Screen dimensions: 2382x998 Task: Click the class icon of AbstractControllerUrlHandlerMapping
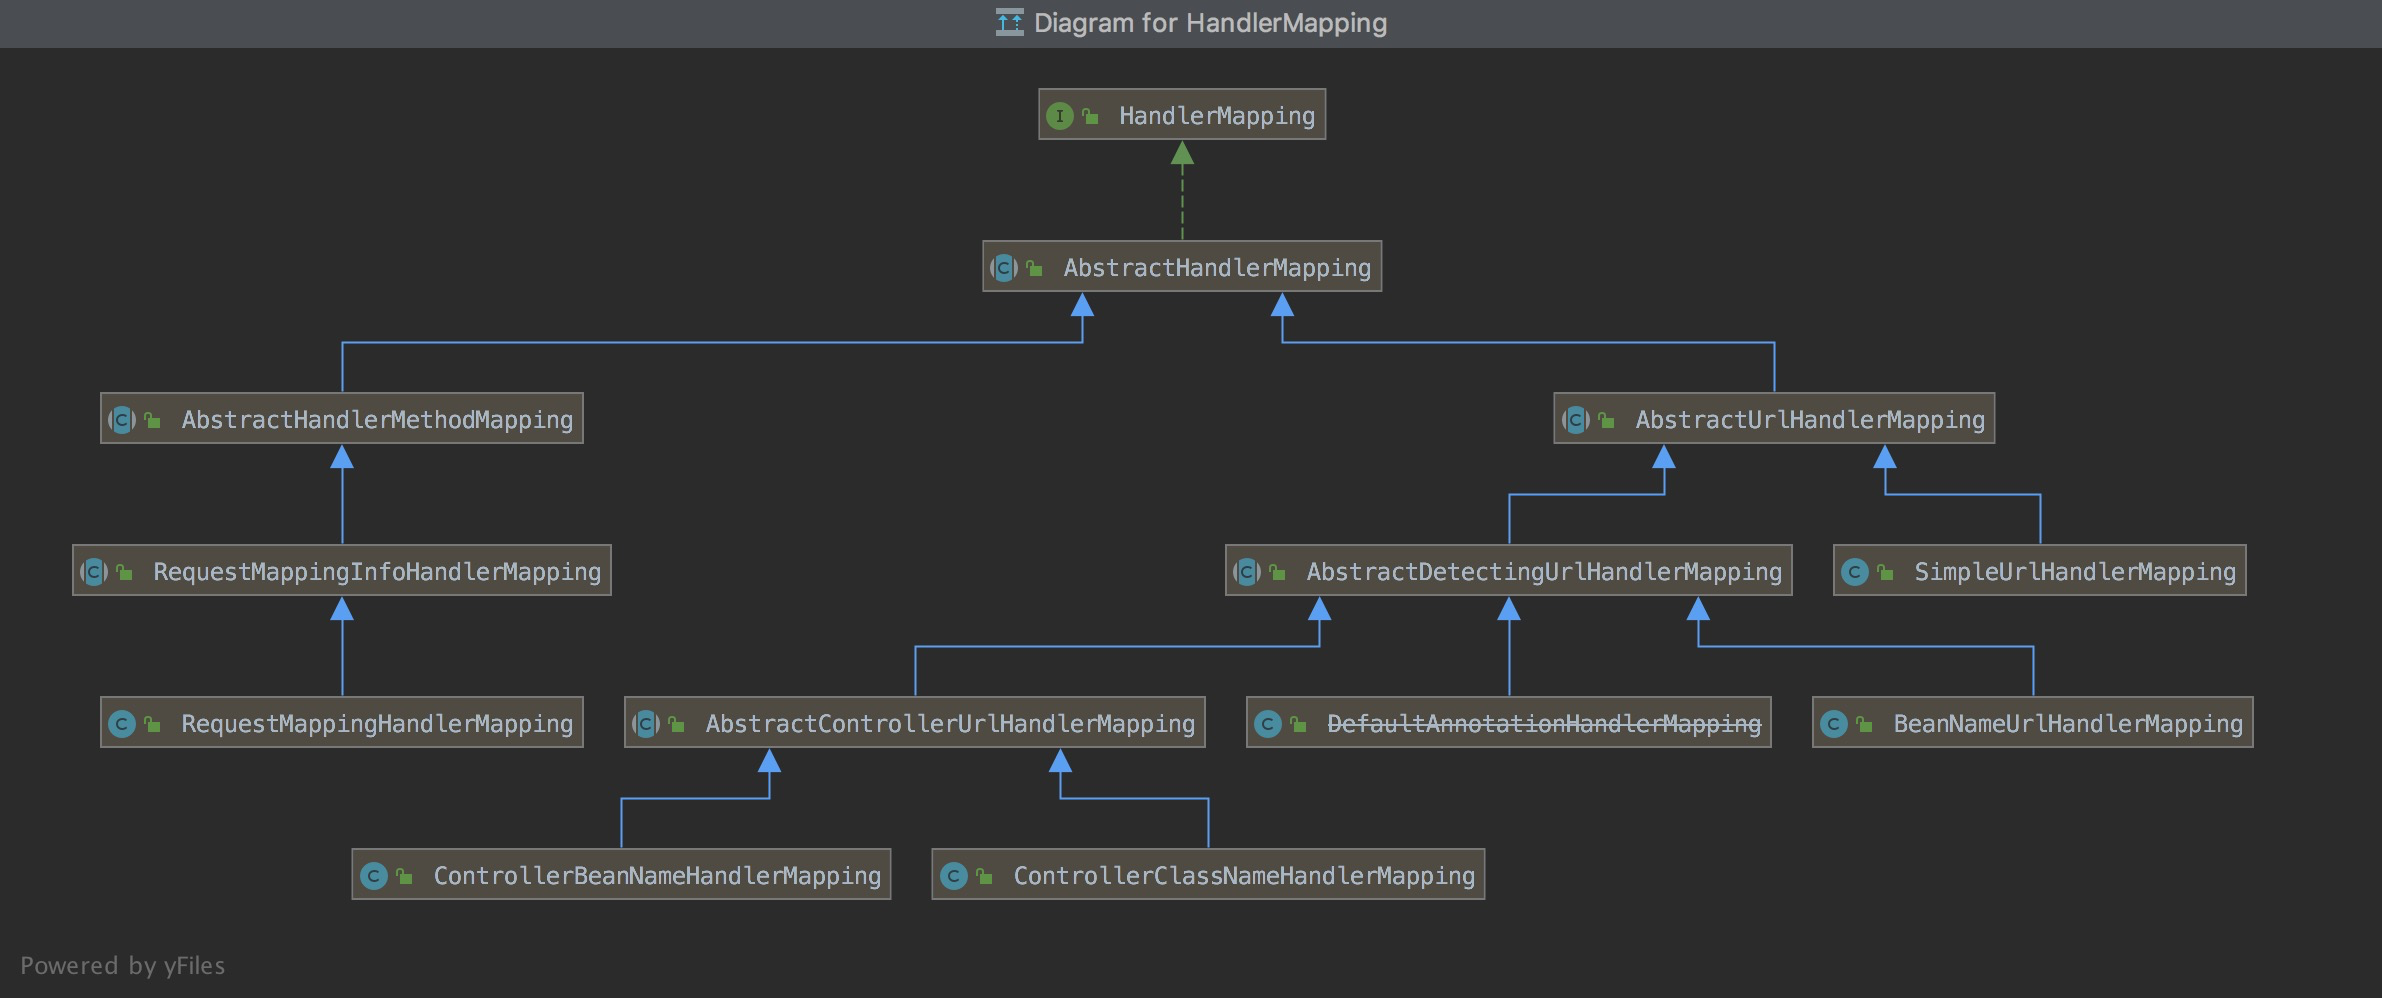[646, 724]
